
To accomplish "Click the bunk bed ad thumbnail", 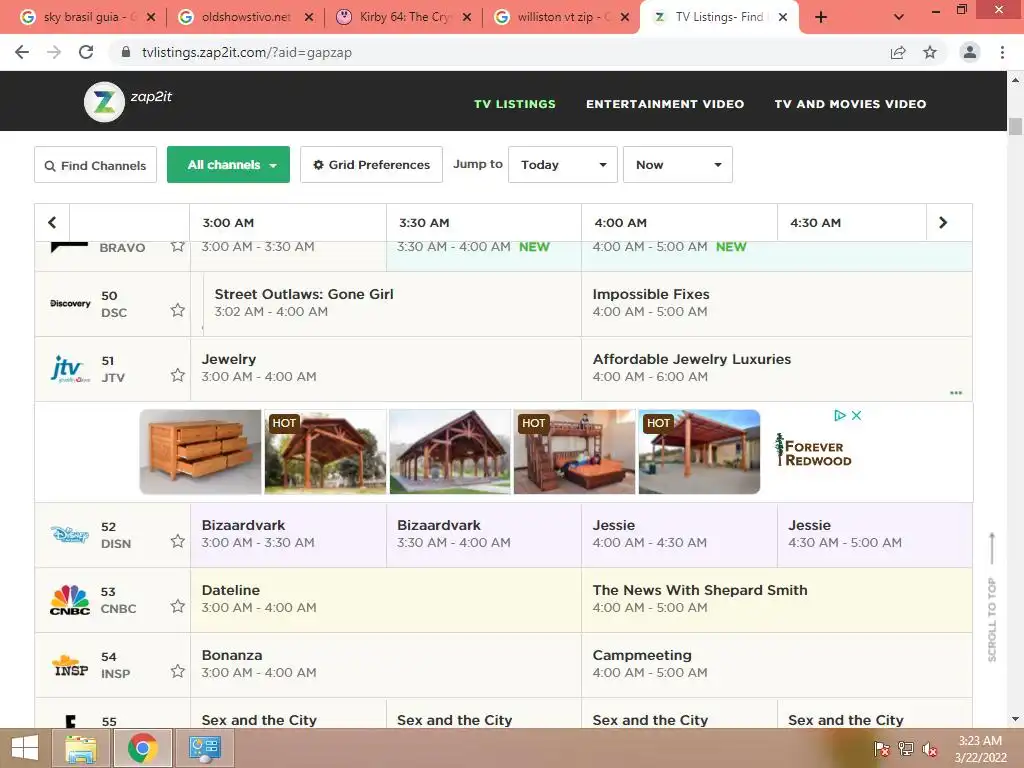I will (574, 451).
